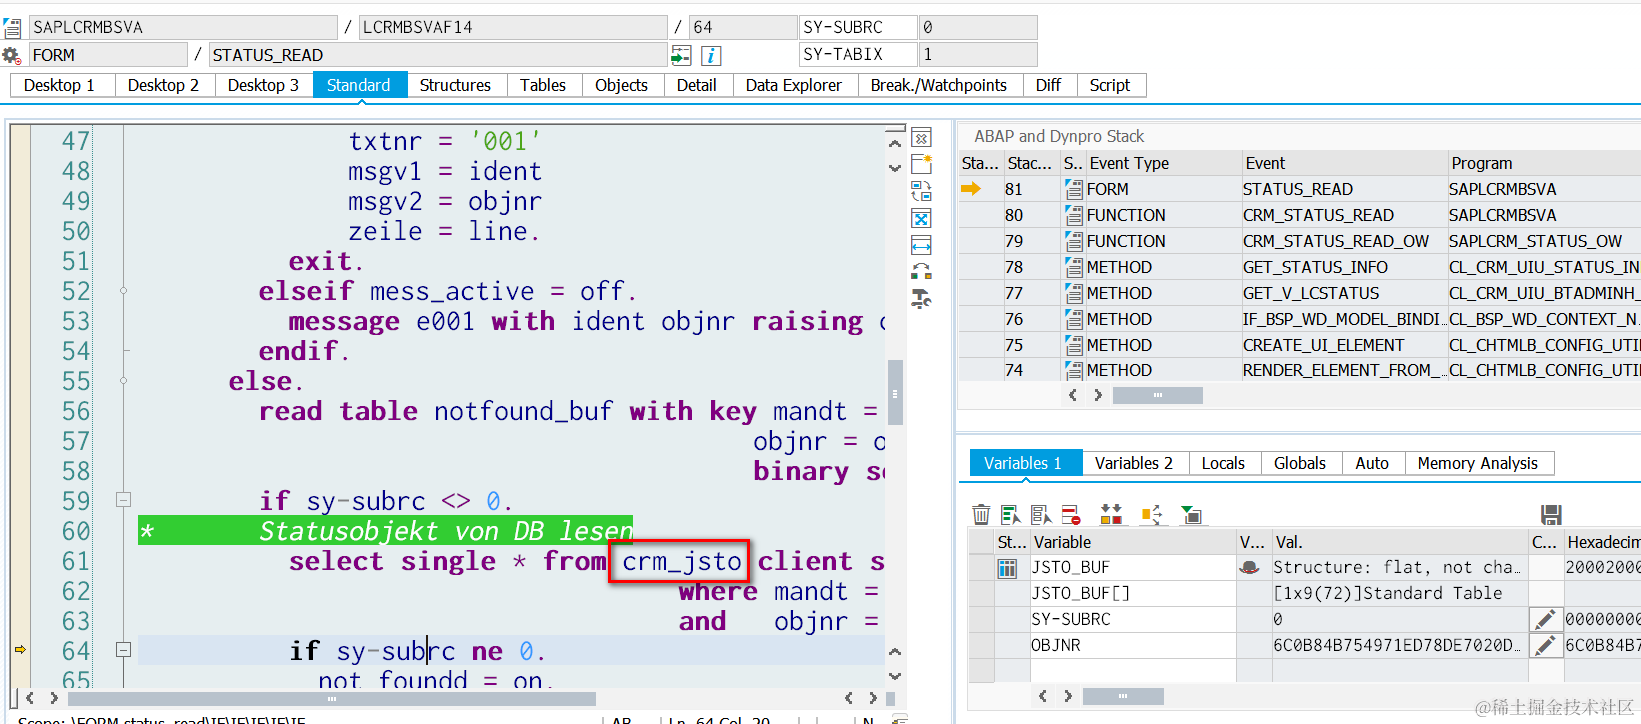This screenshot has width=1641, height=724.
Task: Click the Program column header in the stack
Action: click(x=1544, y=163)
